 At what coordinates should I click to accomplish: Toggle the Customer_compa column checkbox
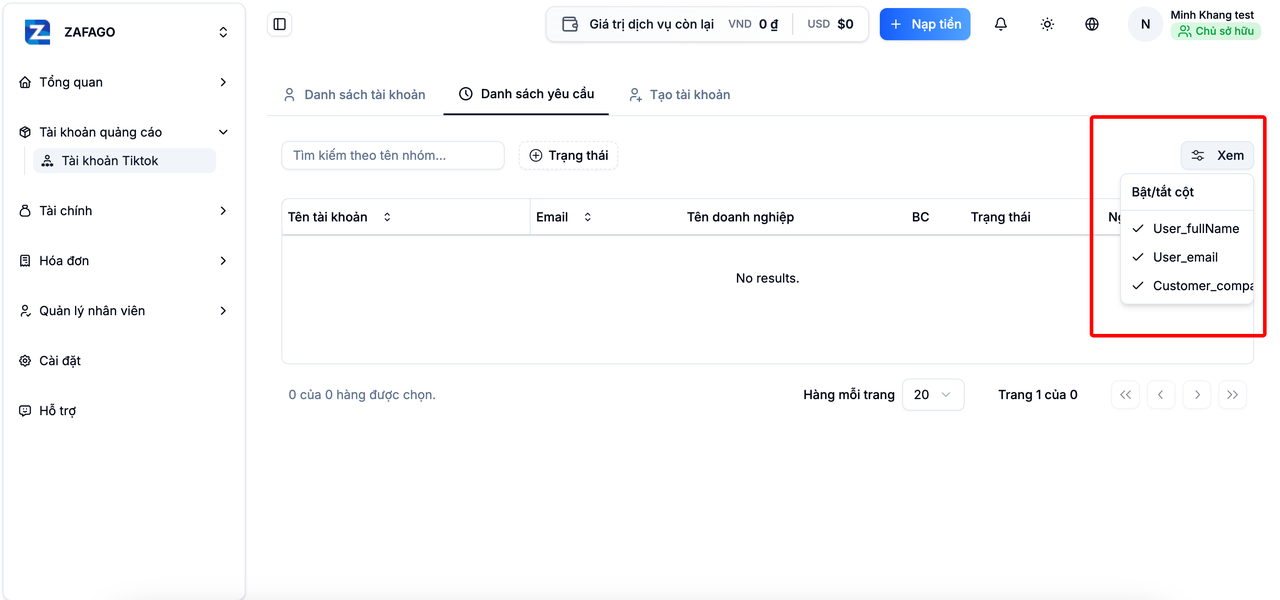pyautogui.click(x=1187, y=286)
